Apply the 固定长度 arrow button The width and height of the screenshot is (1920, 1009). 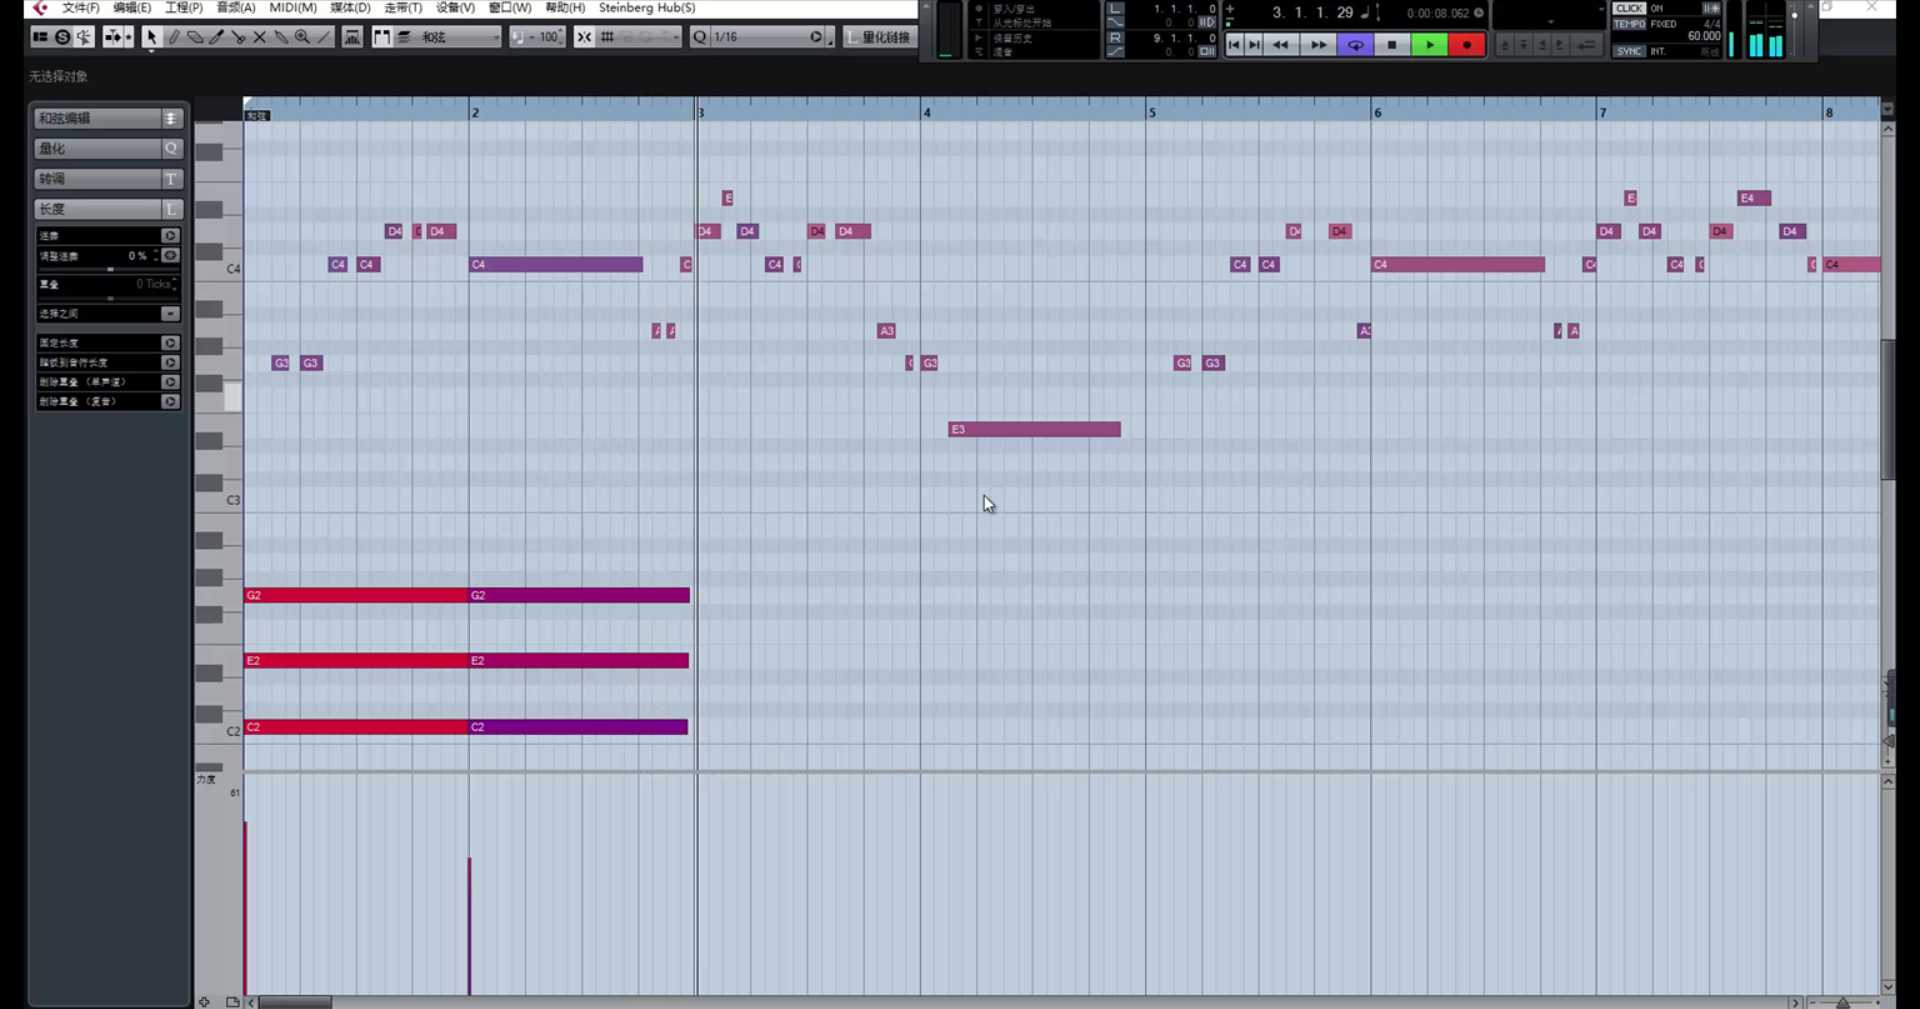pos(170,343)
